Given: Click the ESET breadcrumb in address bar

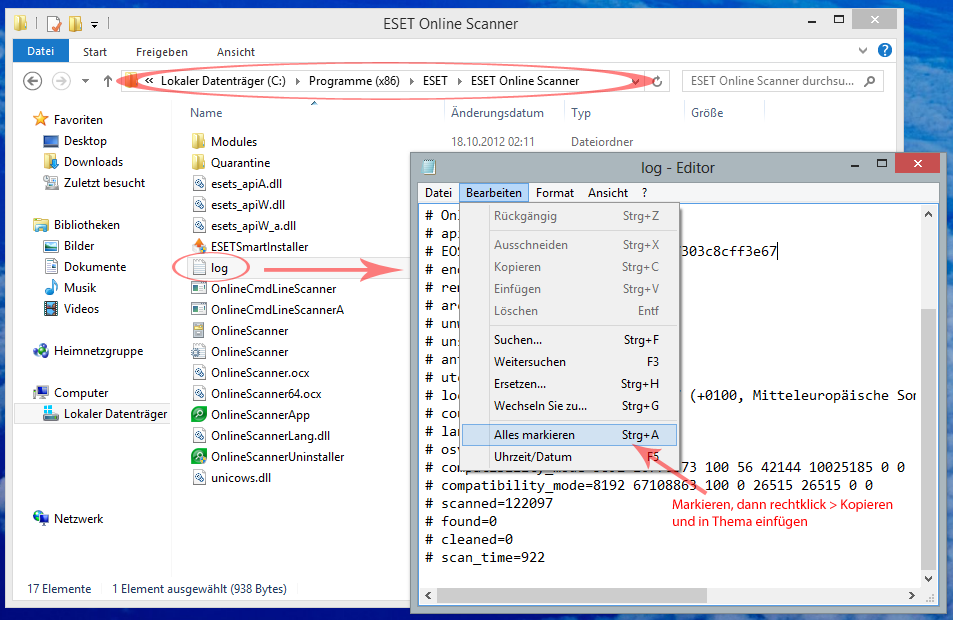Looking at the screenshot, I should click(435, 81).
